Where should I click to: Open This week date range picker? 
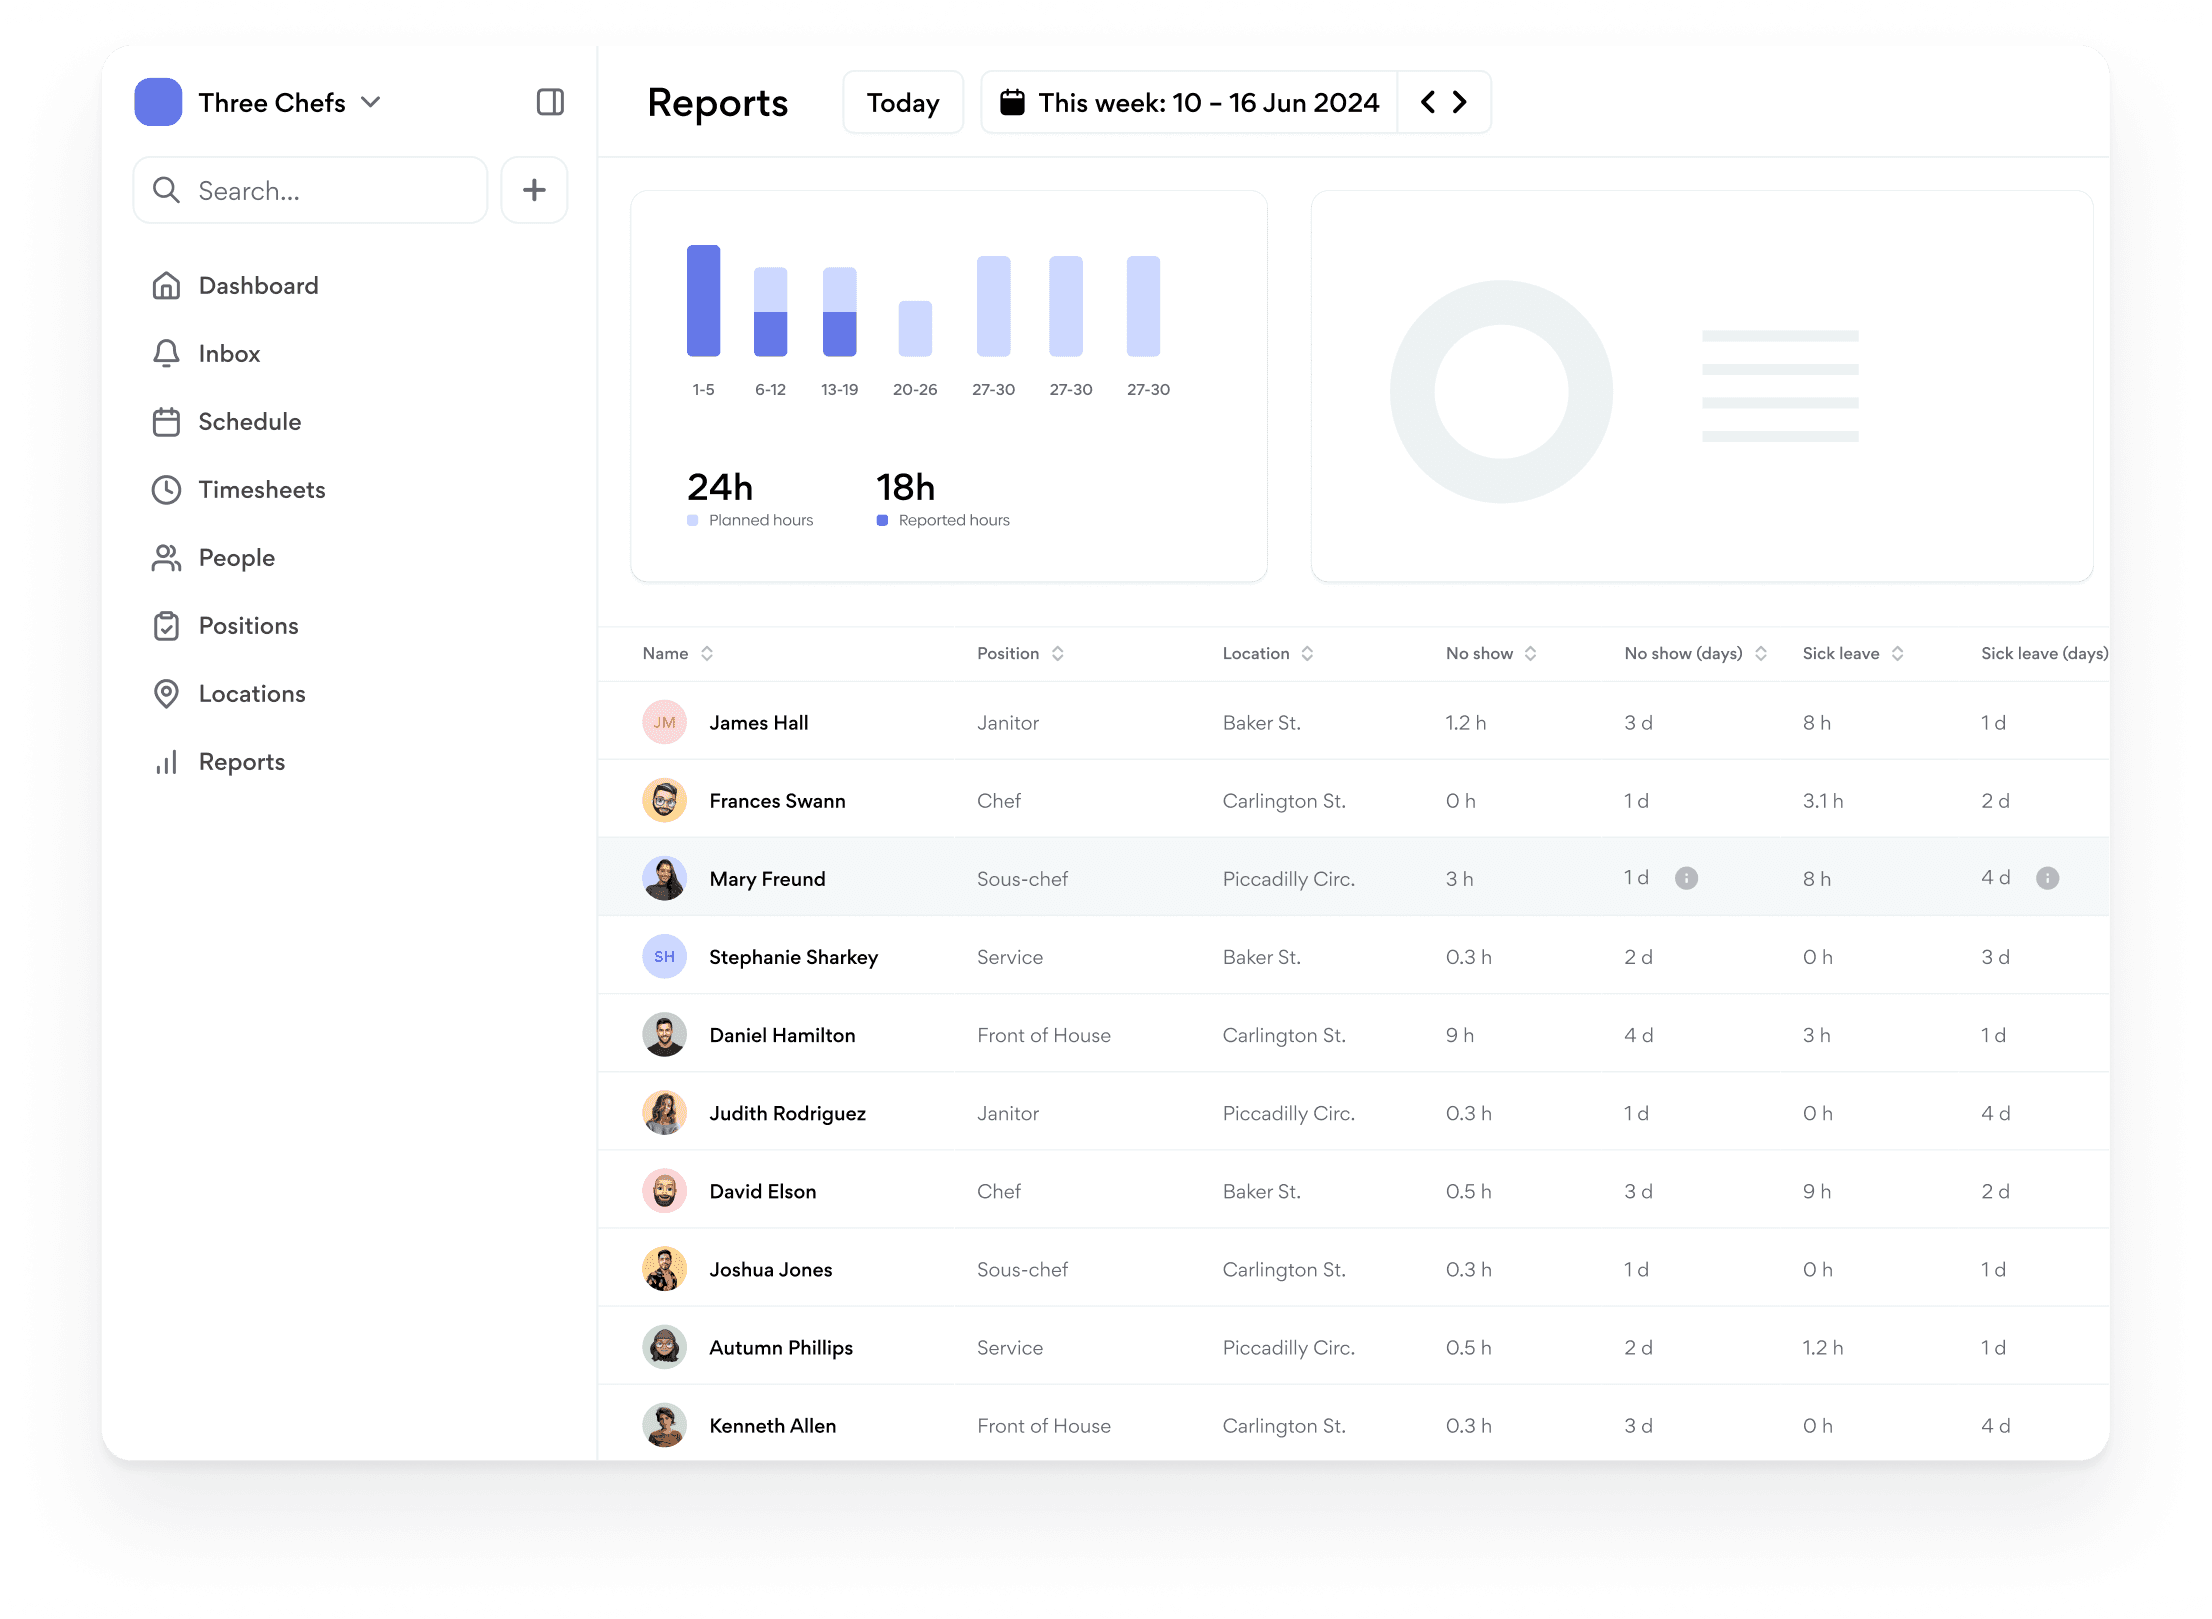1207,102
